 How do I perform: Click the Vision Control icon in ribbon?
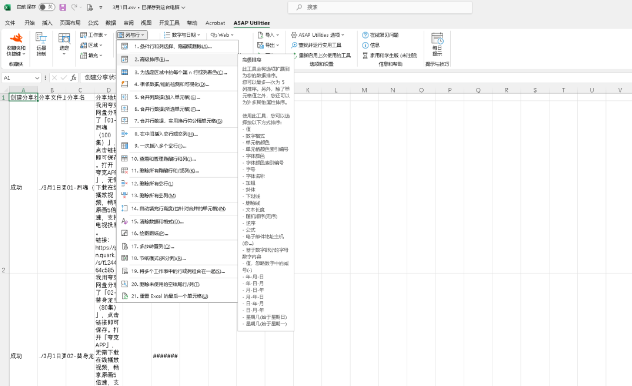pyautogui.click(x=41, y=38)
